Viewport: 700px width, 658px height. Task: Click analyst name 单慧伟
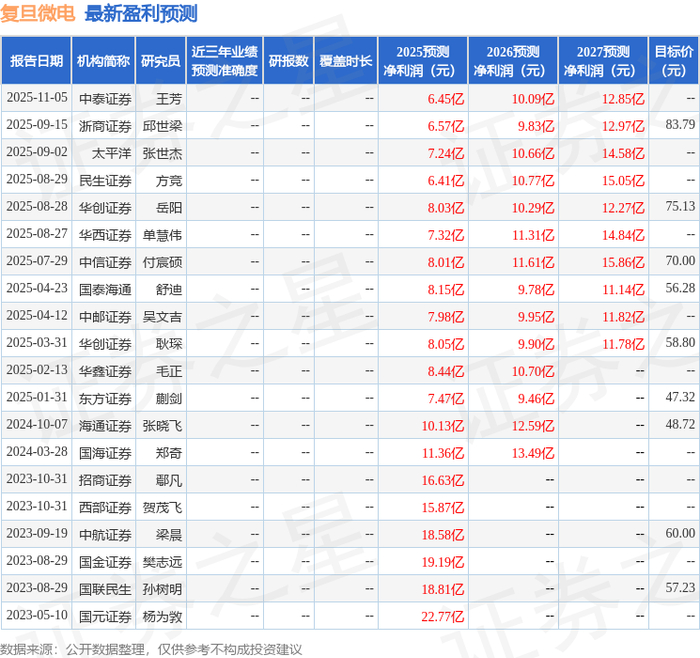(162, 235)
